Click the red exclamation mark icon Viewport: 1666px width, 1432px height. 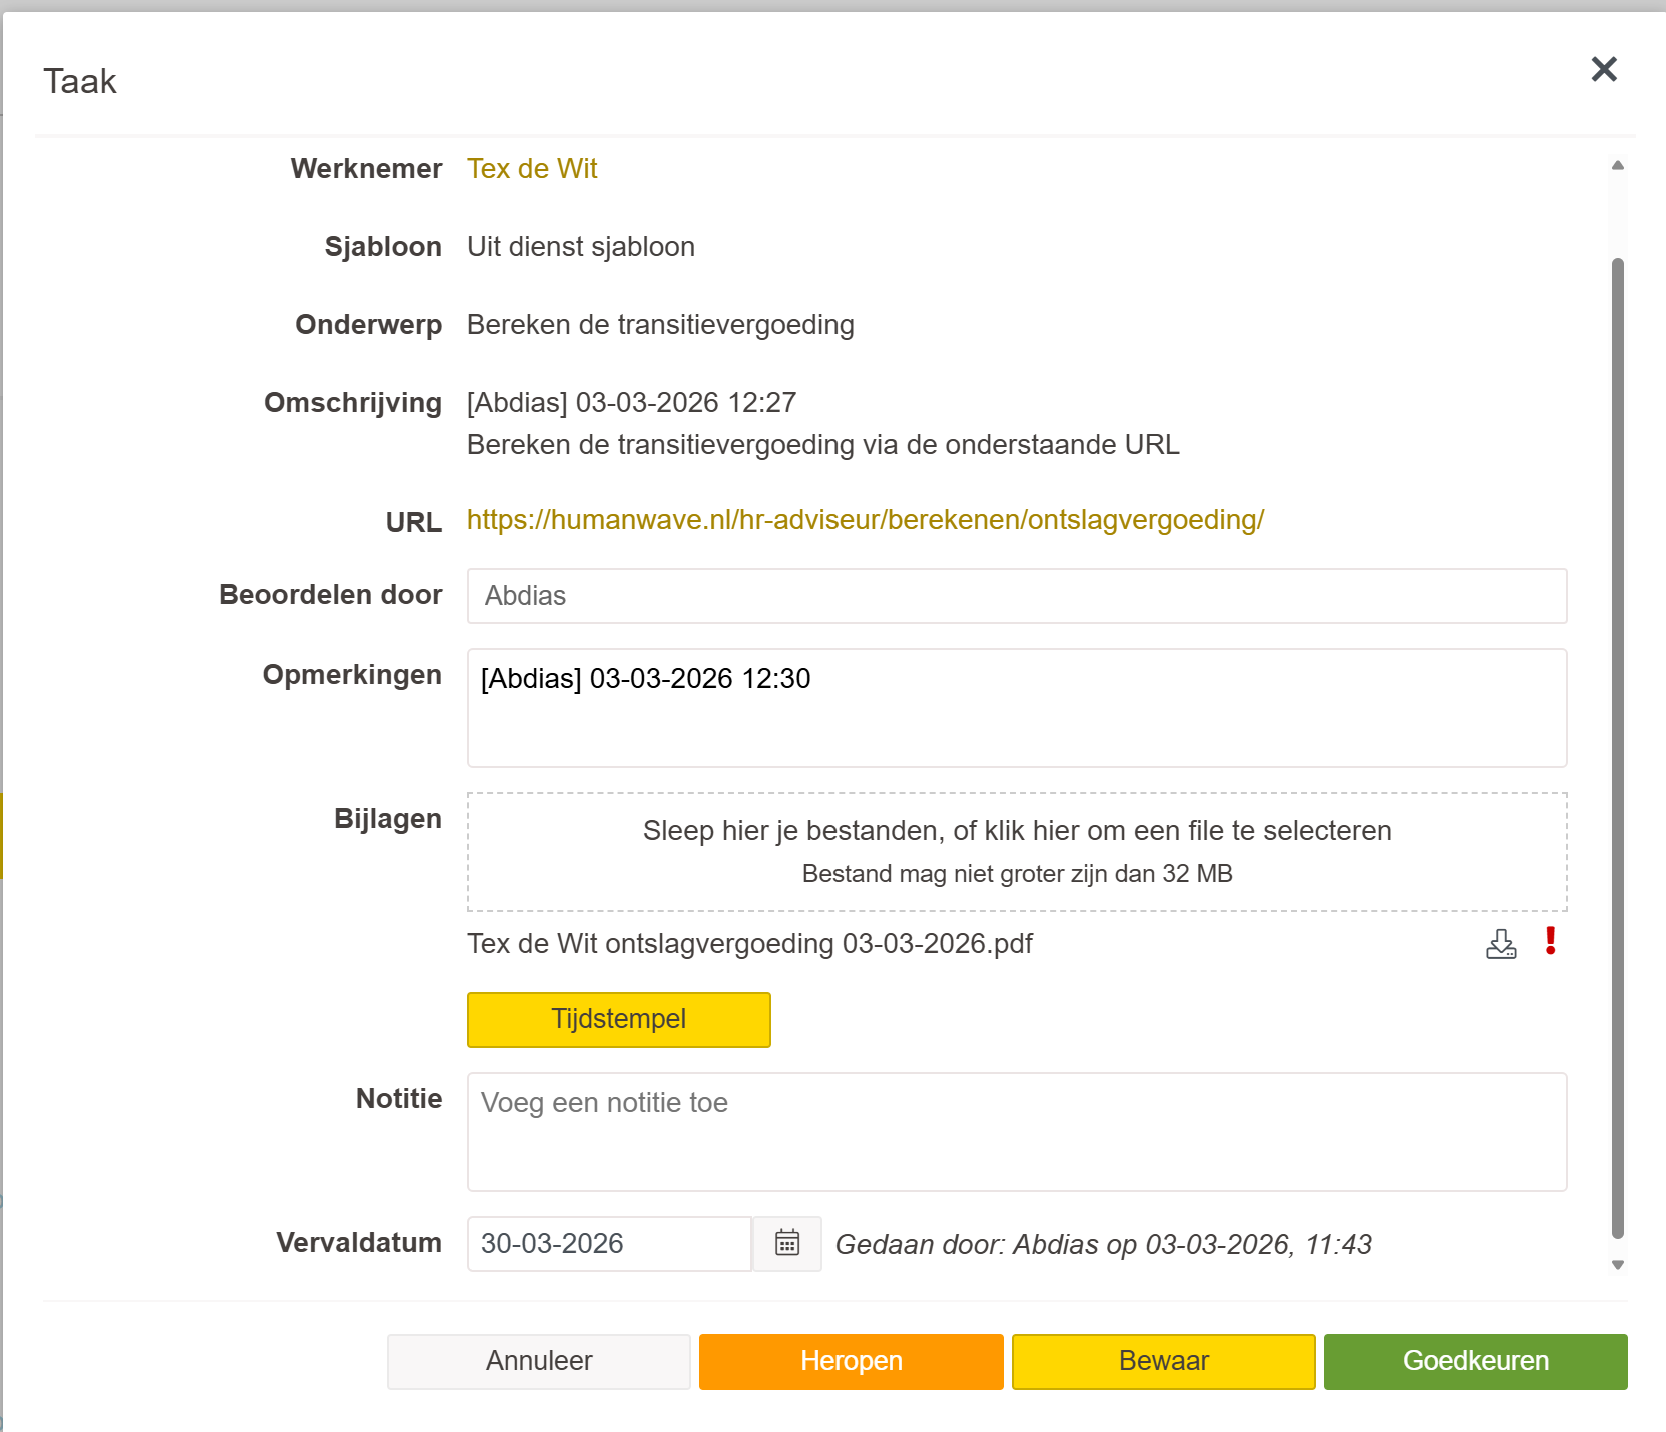click(x=1550, y=941)
